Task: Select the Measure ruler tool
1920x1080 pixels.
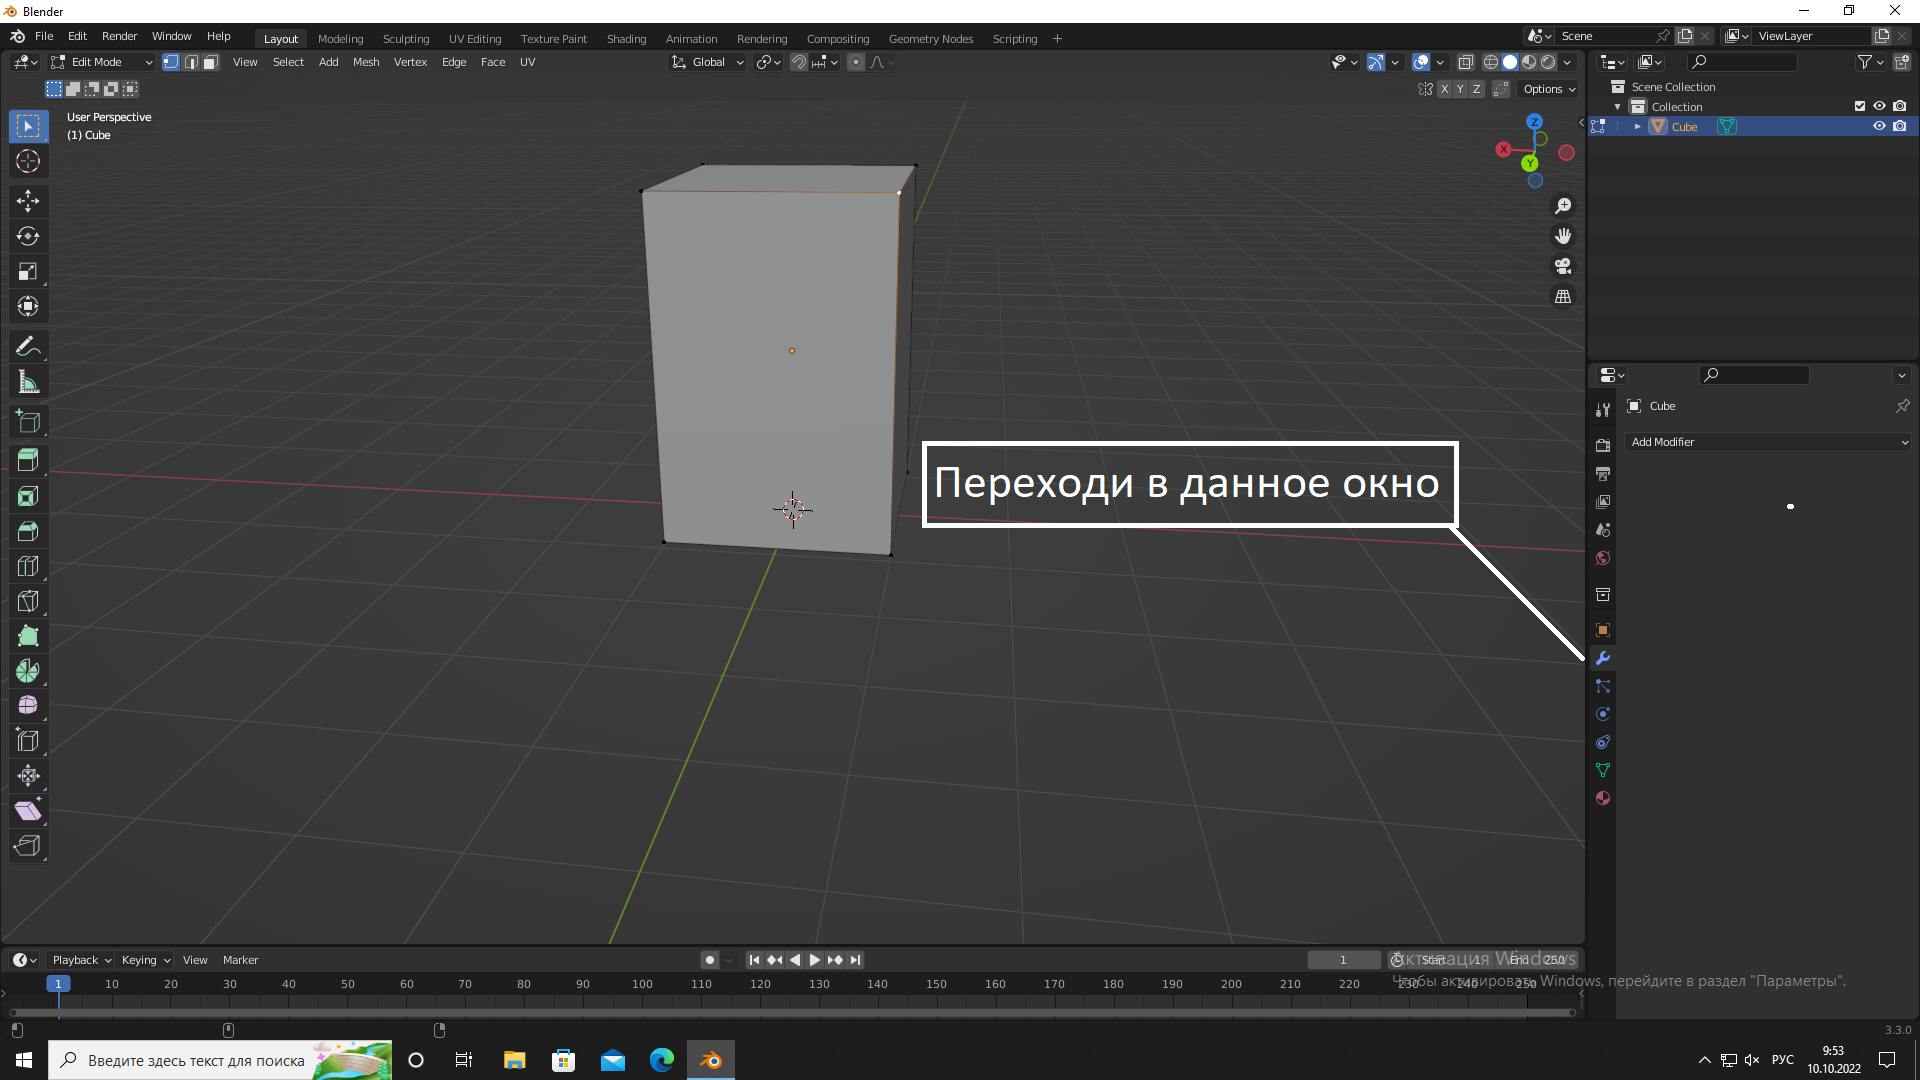Action: click(28, 382)
